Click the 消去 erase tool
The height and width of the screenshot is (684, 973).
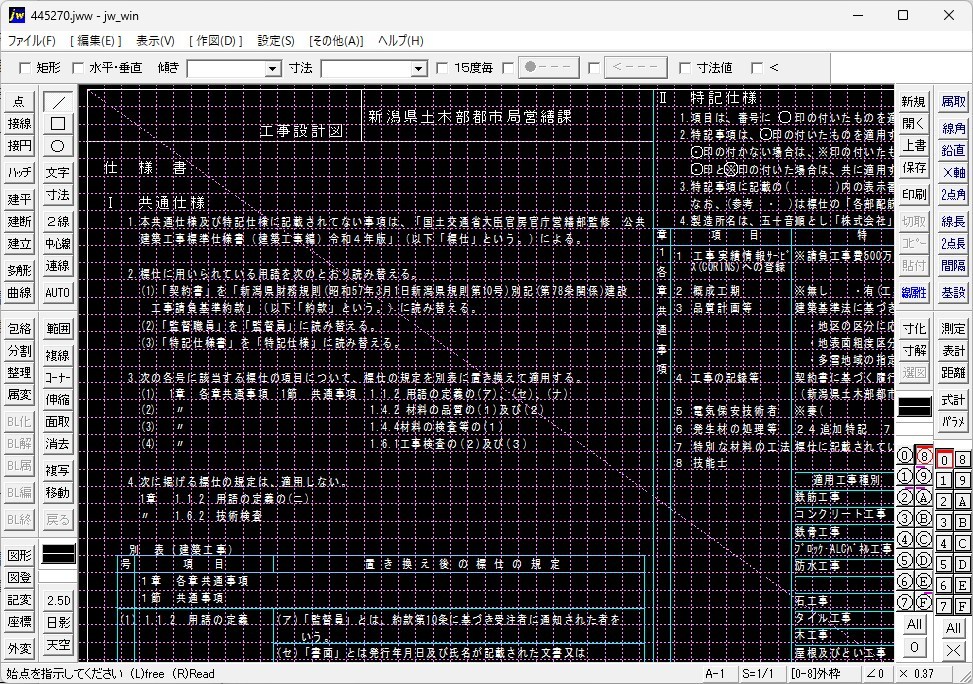58,444
